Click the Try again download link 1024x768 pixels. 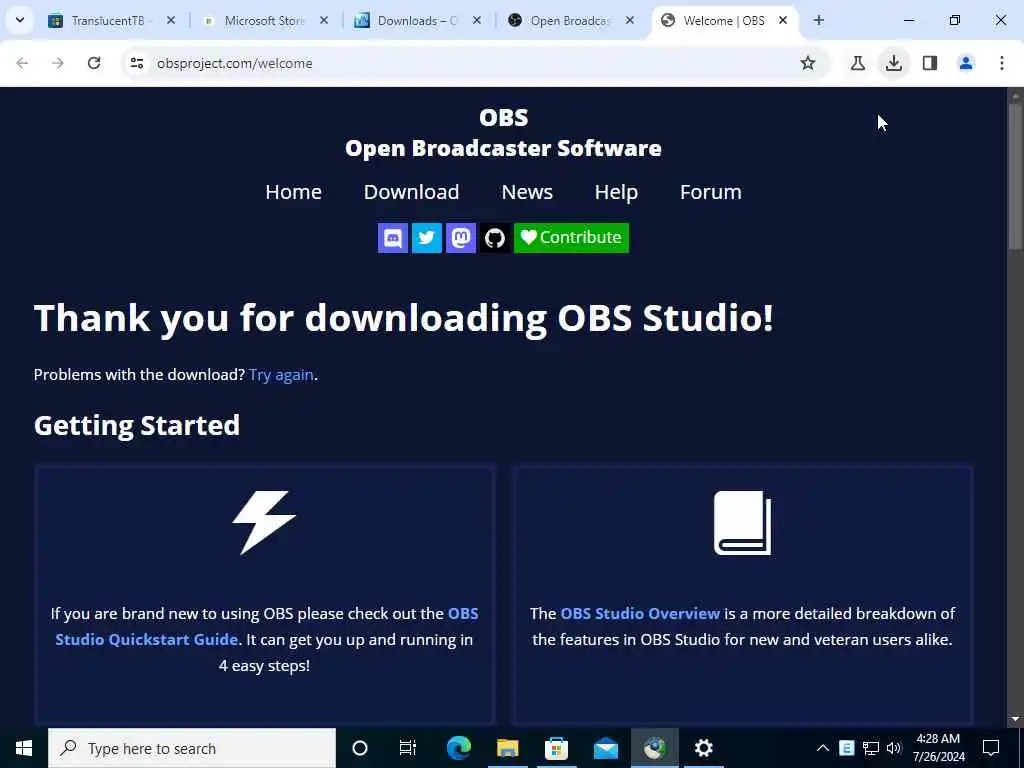(x=281, y=375)
